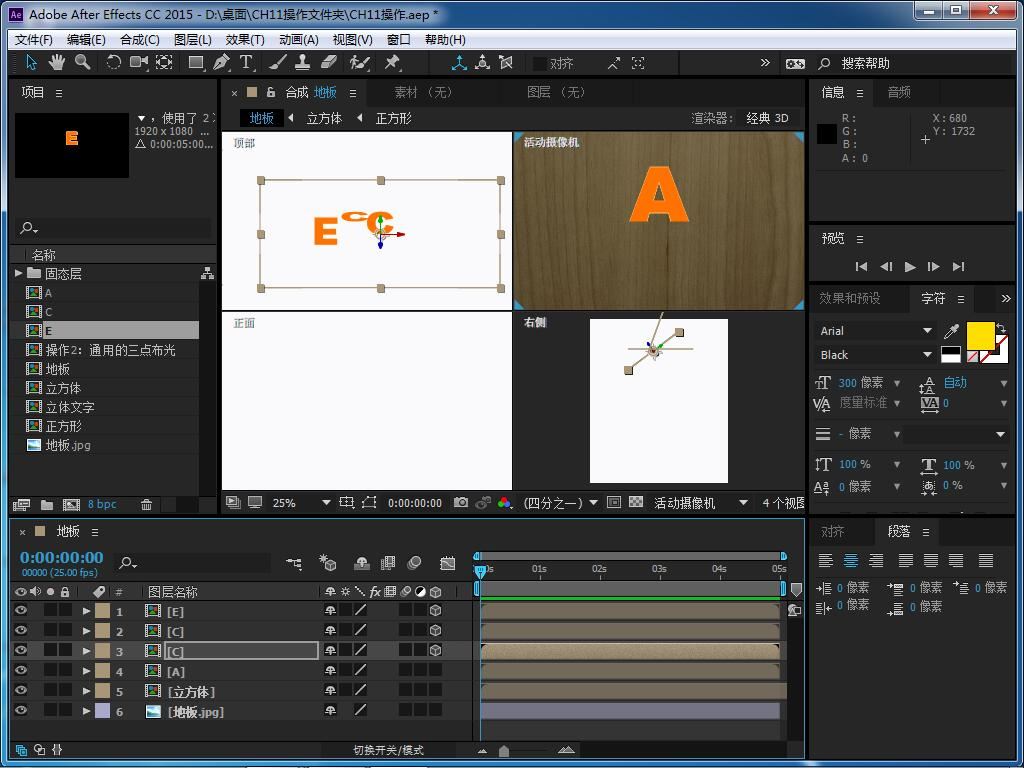This screenshot has height=768, width=1024.
Task: Expand layer 1 [E] properties
Action: [86, 611]
